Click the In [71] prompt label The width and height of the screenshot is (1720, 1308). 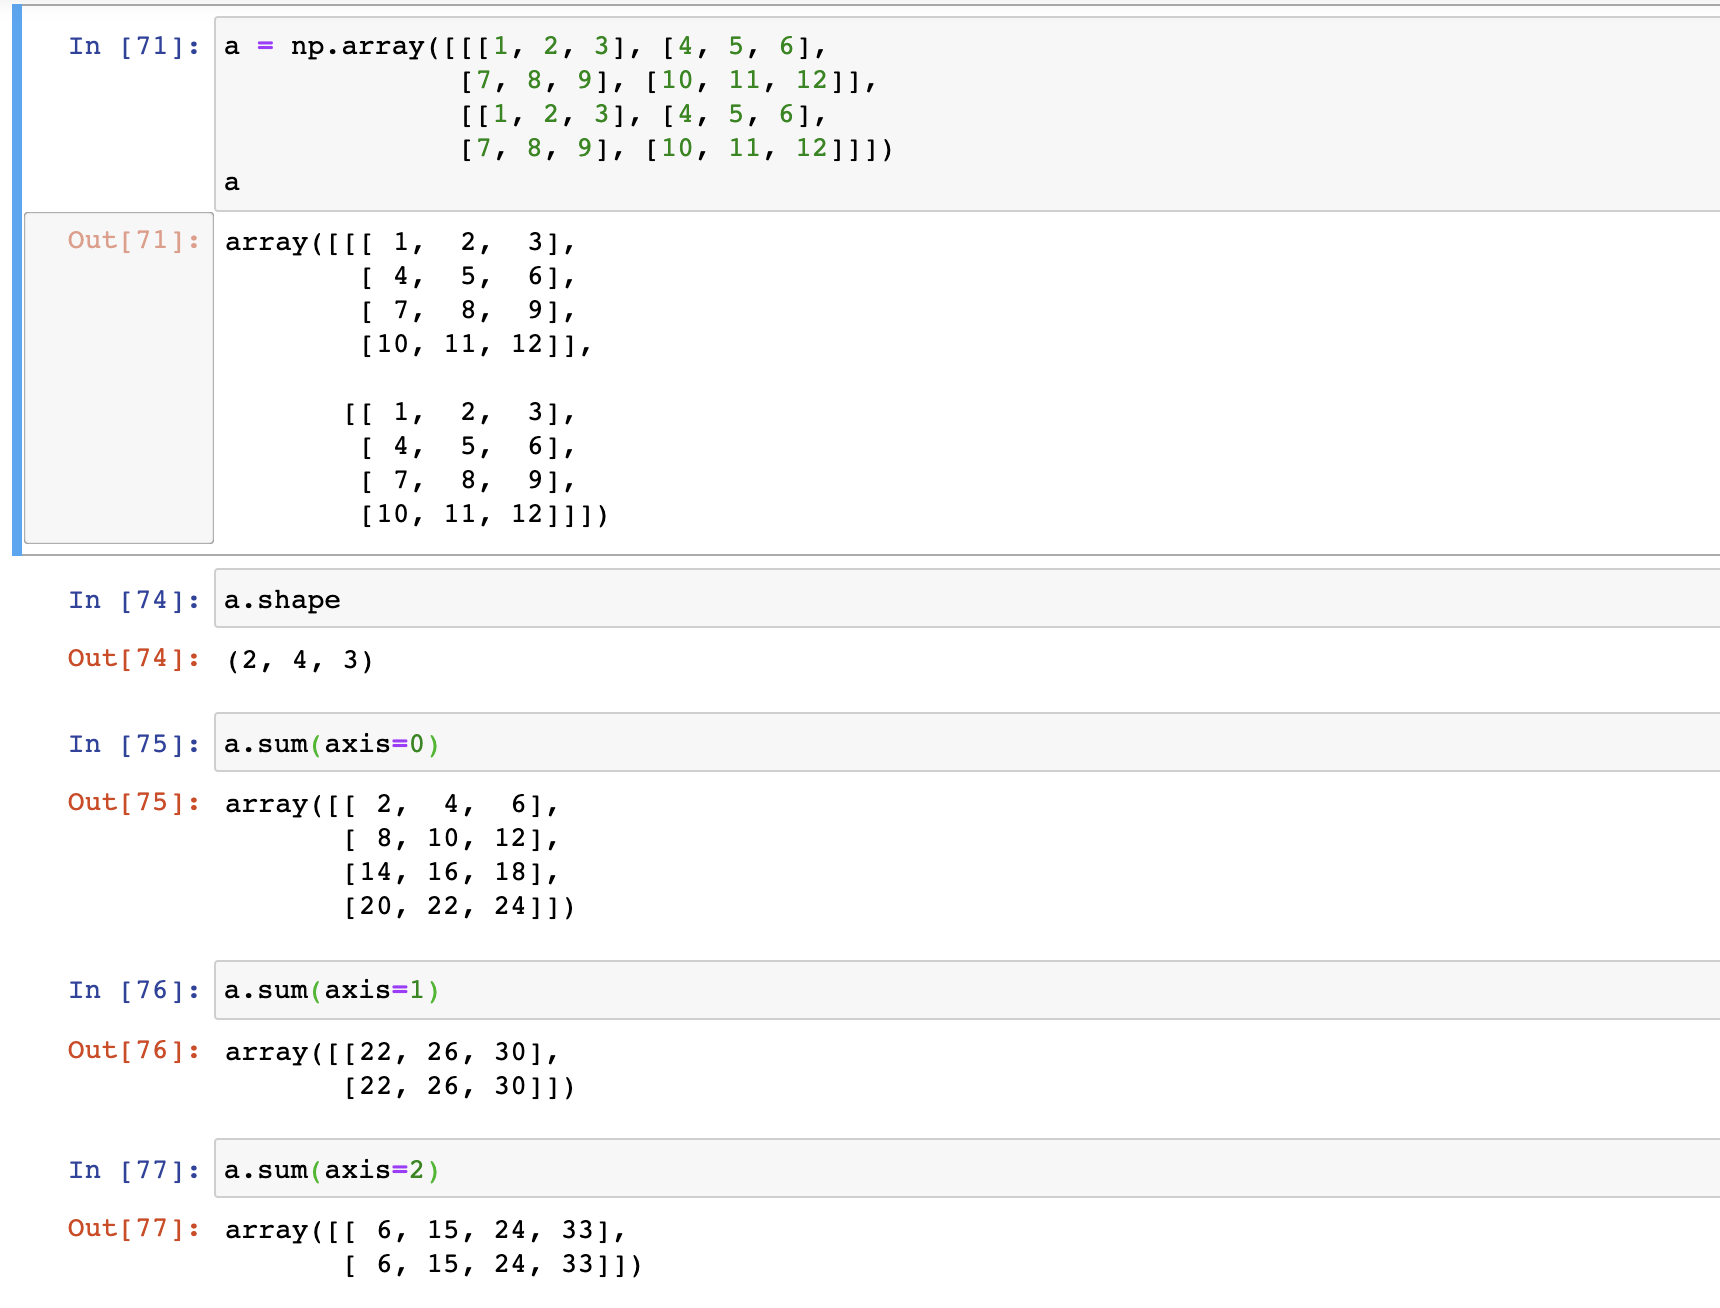[x=134, y=46]
